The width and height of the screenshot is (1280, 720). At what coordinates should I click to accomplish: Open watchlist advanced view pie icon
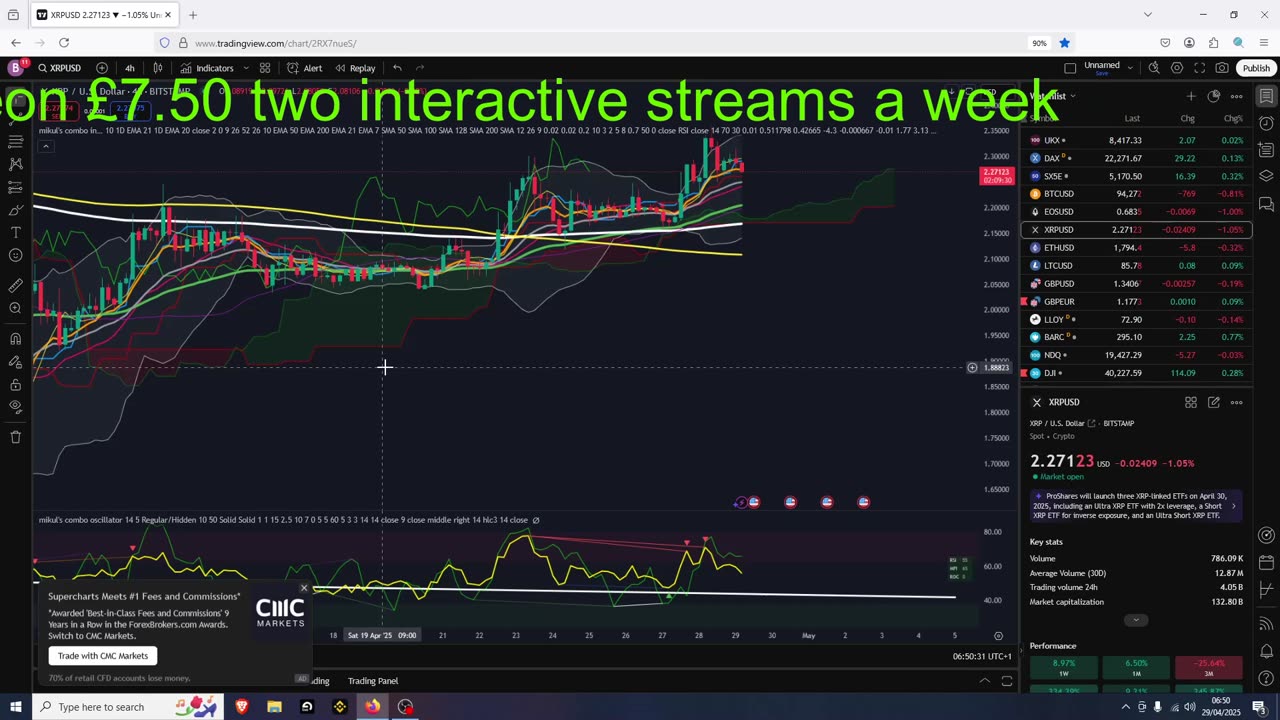point(1213,96)
